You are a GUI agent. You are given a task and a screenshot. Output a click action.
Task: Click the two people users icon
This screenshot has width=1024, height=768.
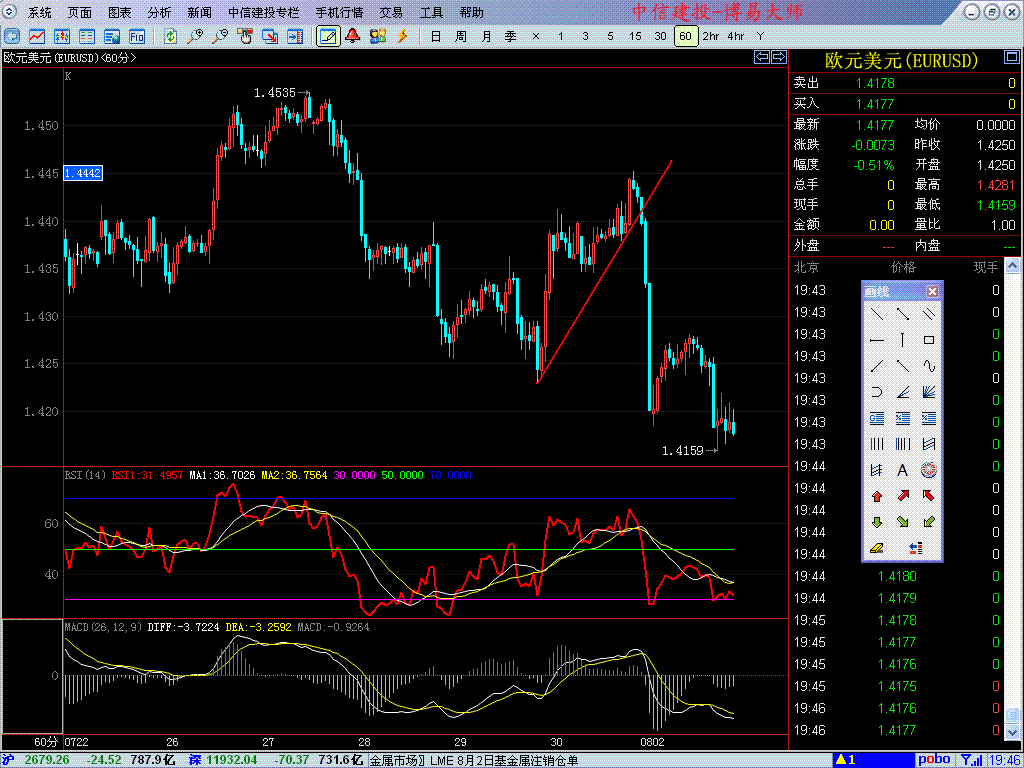pos(377,36)
